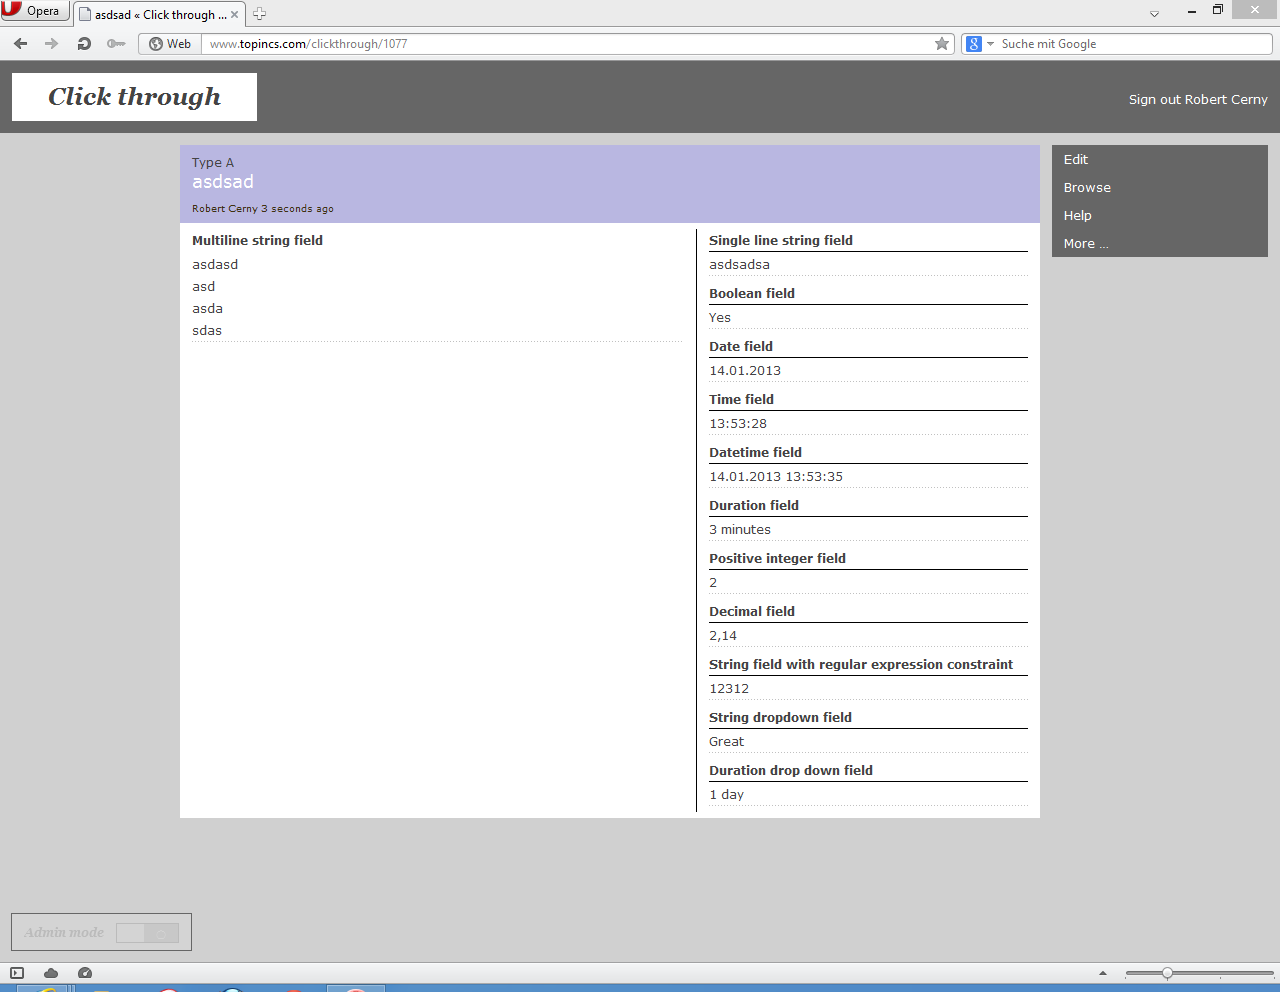The image size is (1280, 992).
Task: Toggle the Admin mode switch
Action: (x=147, y=933)
